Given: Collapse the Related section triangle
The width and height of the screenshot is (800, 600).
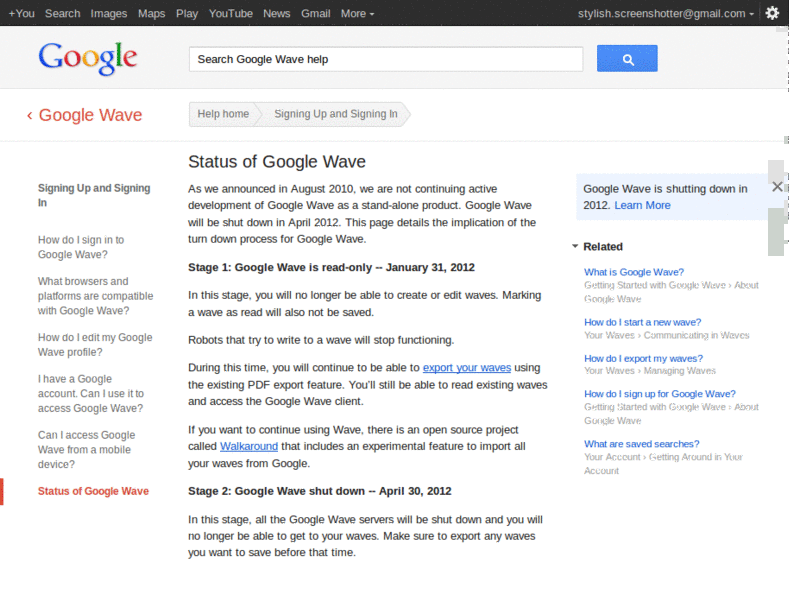Looking at the screenshot, I should tap(575, 246).
